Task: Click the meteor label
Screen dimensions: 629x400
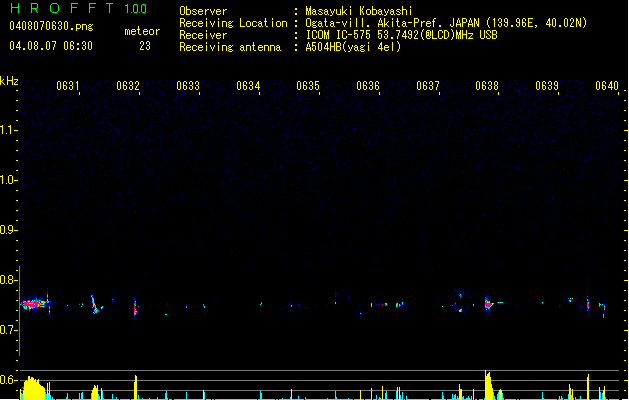Action: 142,31
